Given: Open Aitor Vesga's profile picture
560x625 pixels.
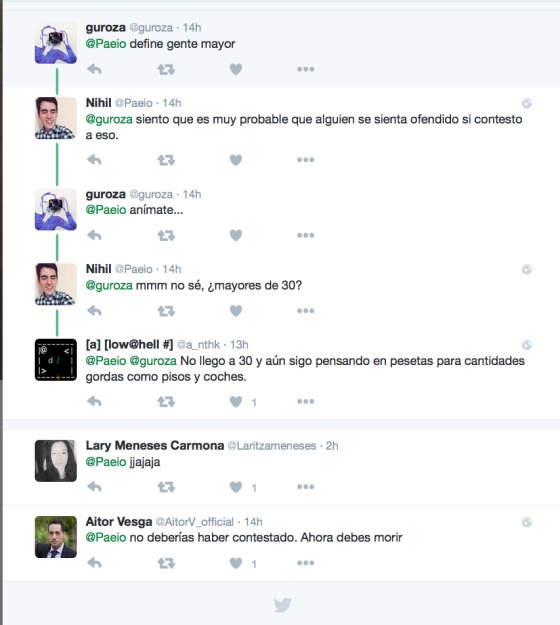Looking at the screenshot, I should click(56, 537).
